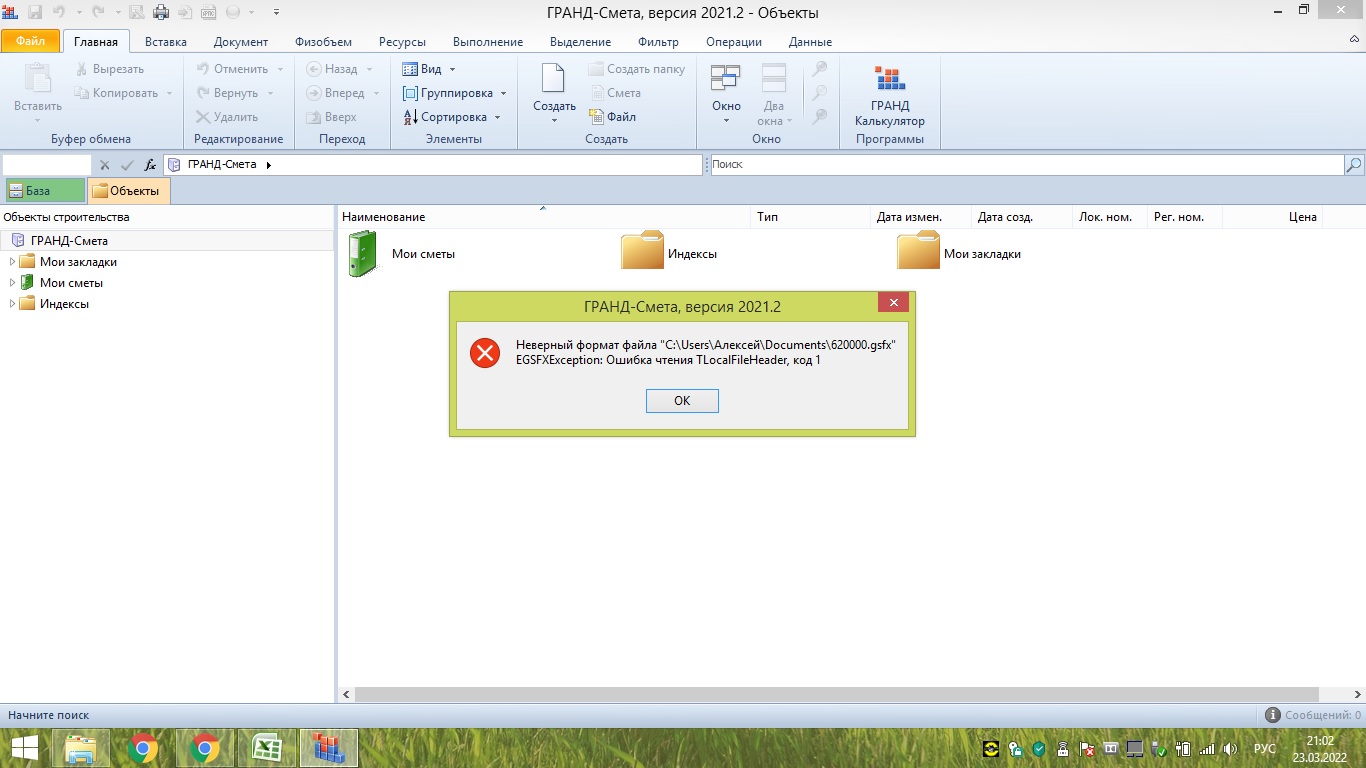Click the Создать папку button
Image resolution: width=1366 pixels, height=768 pixels.
(x=637, y=69)
